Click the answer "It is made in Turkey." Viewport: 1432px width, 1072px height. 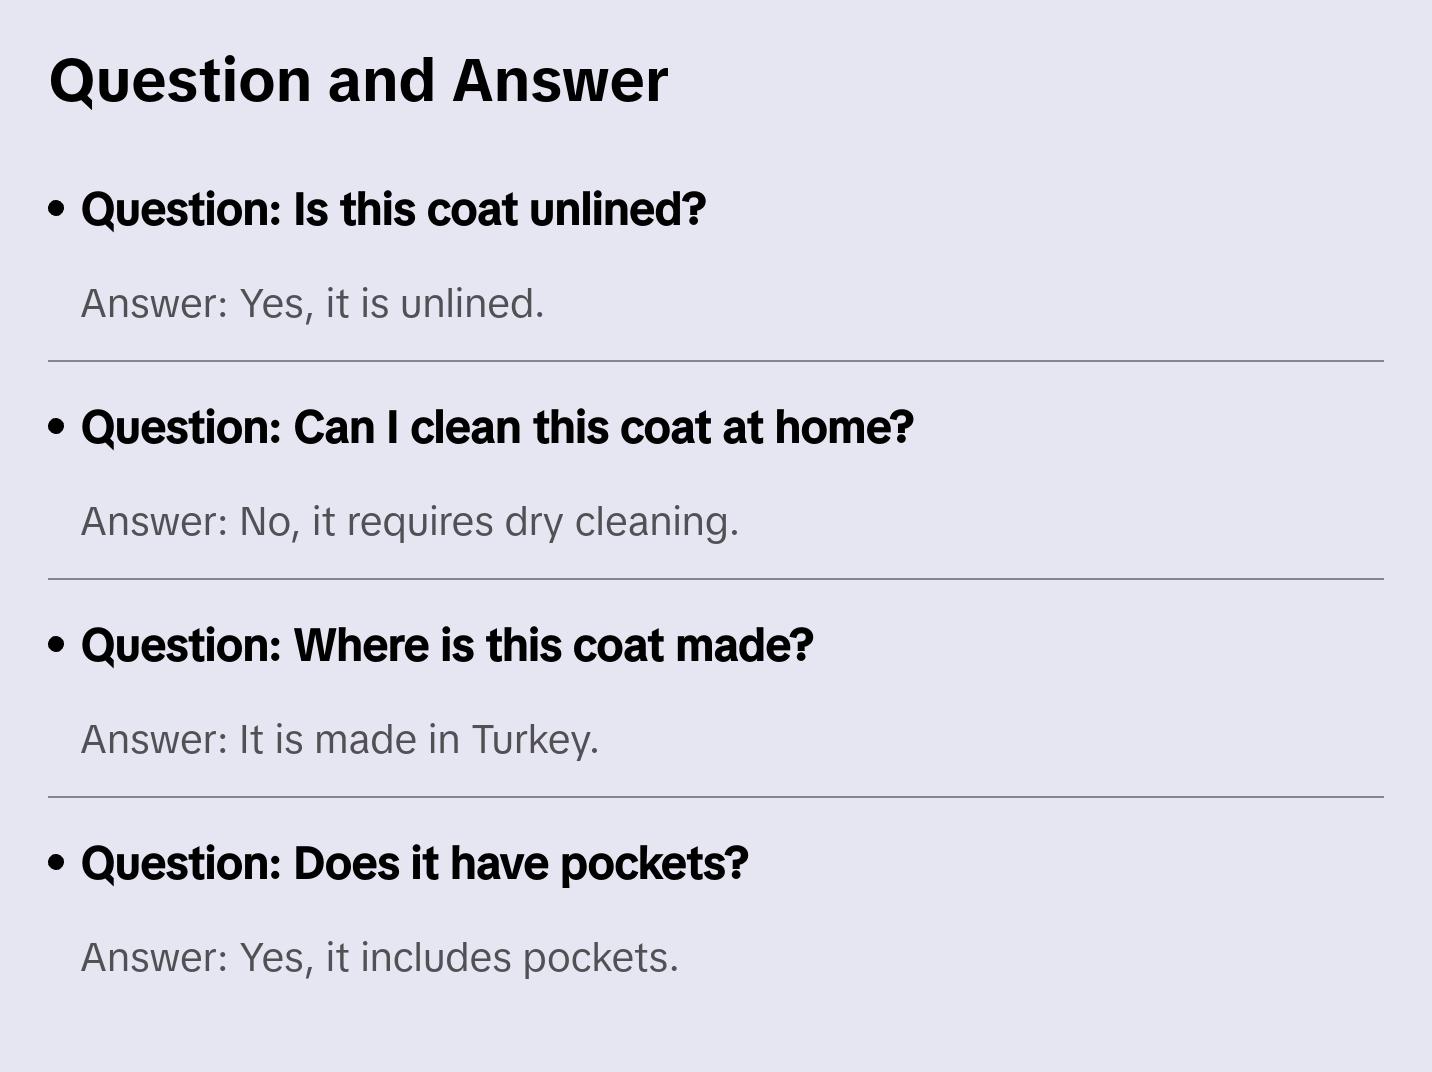click(x=339, y=740)
